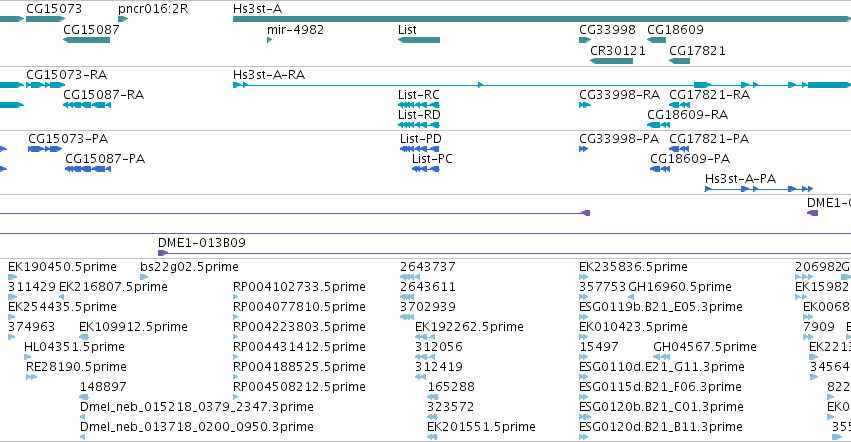Click the CG17821 gene arrow
The width and height of the screenshot is (851, 442).
point(679,61)
